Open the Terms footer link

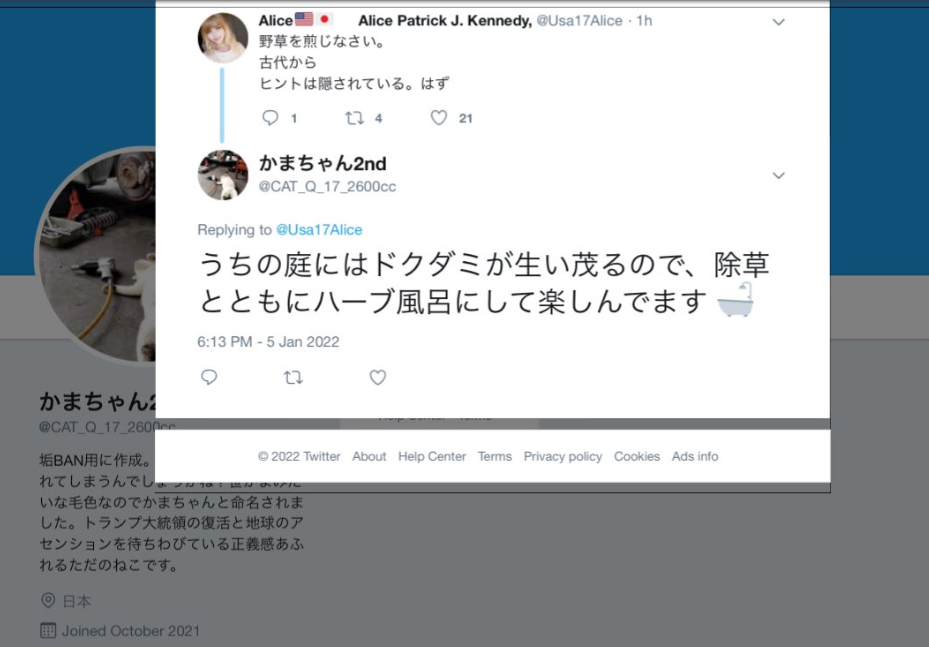pos(495,457)
